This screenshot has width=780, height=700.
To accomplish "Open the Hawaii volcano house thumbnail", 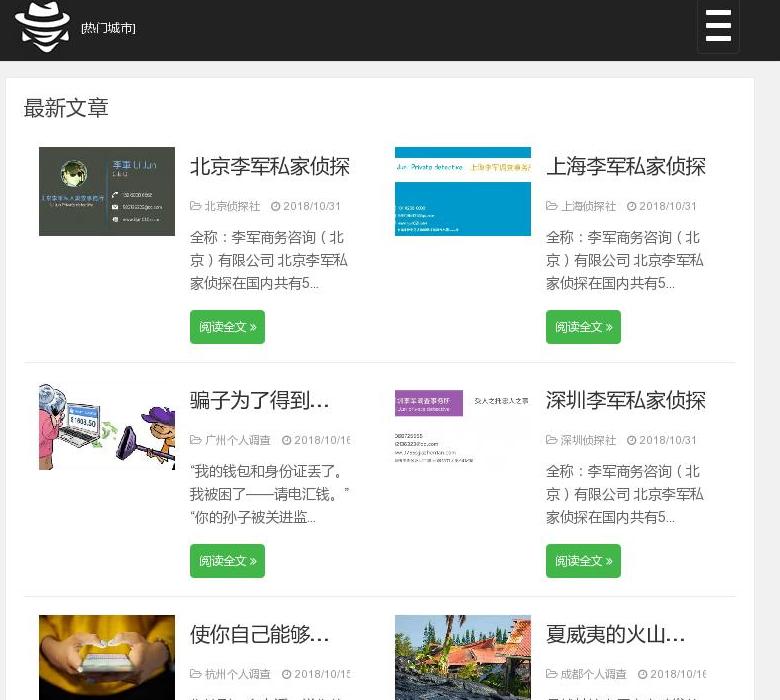I will point(463,657).
